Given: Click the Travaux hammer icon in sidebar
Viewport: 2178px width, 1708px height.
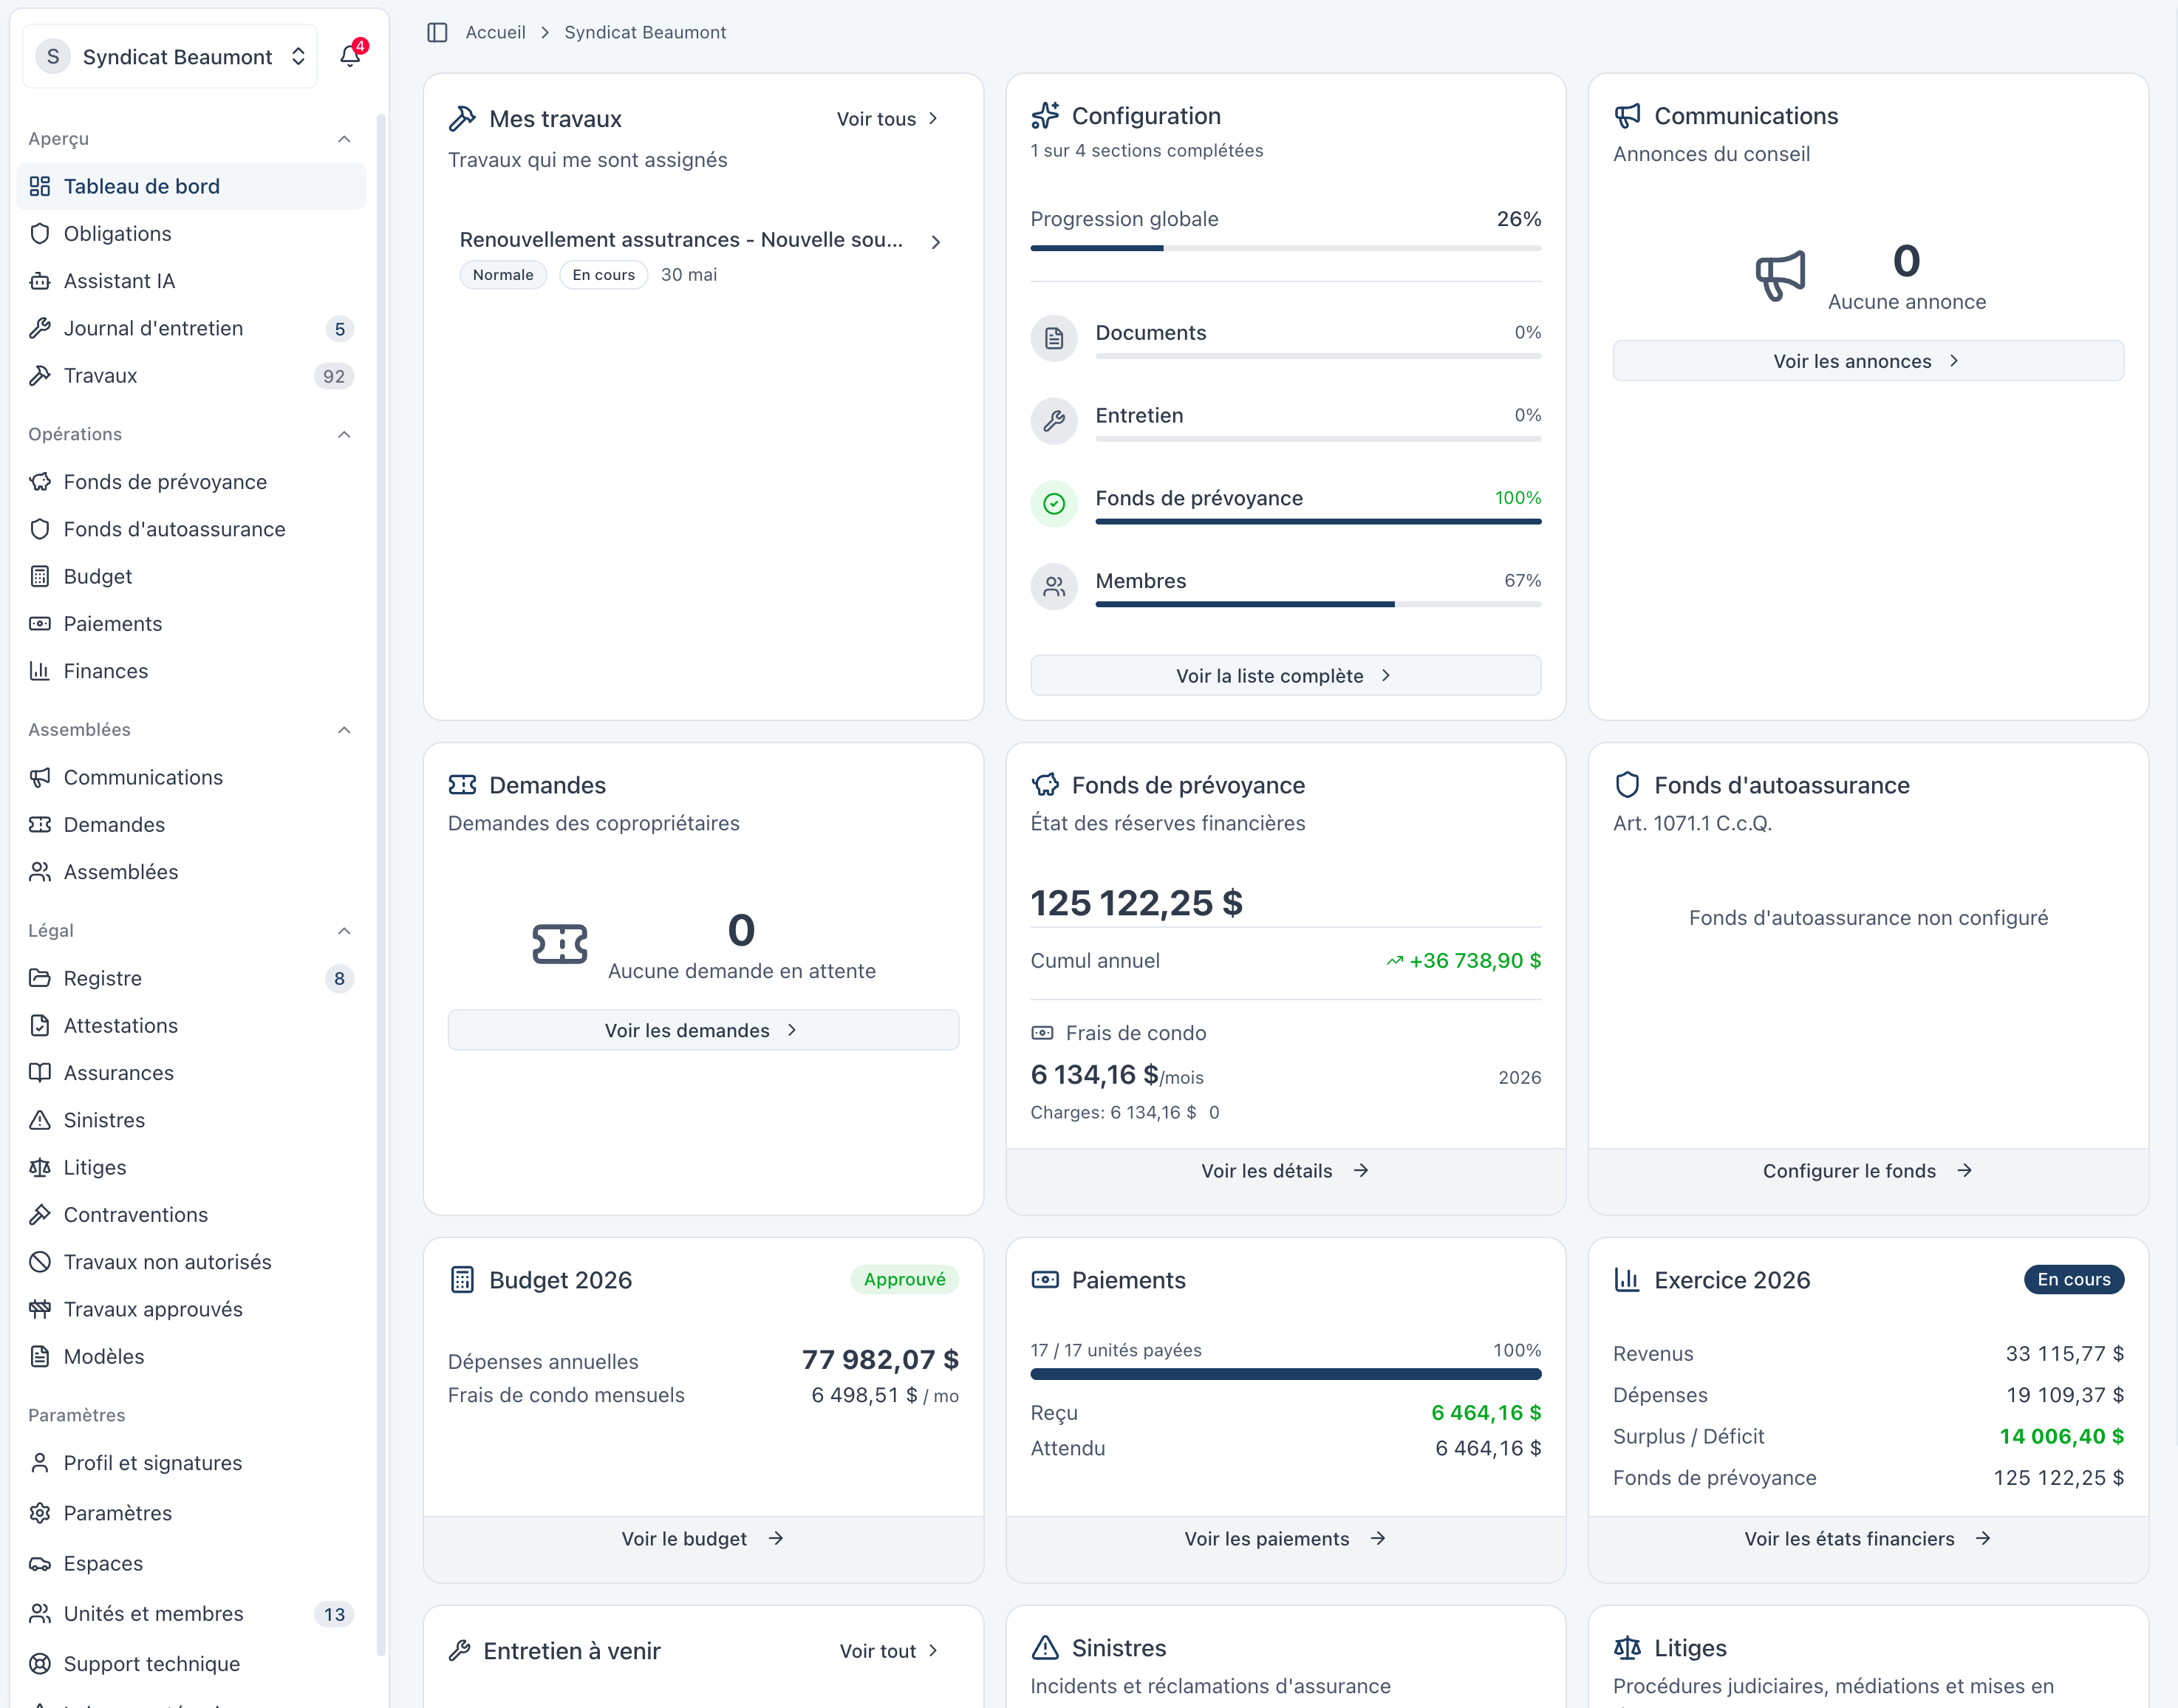Looking at the screenshot, I should pos(40,375).
